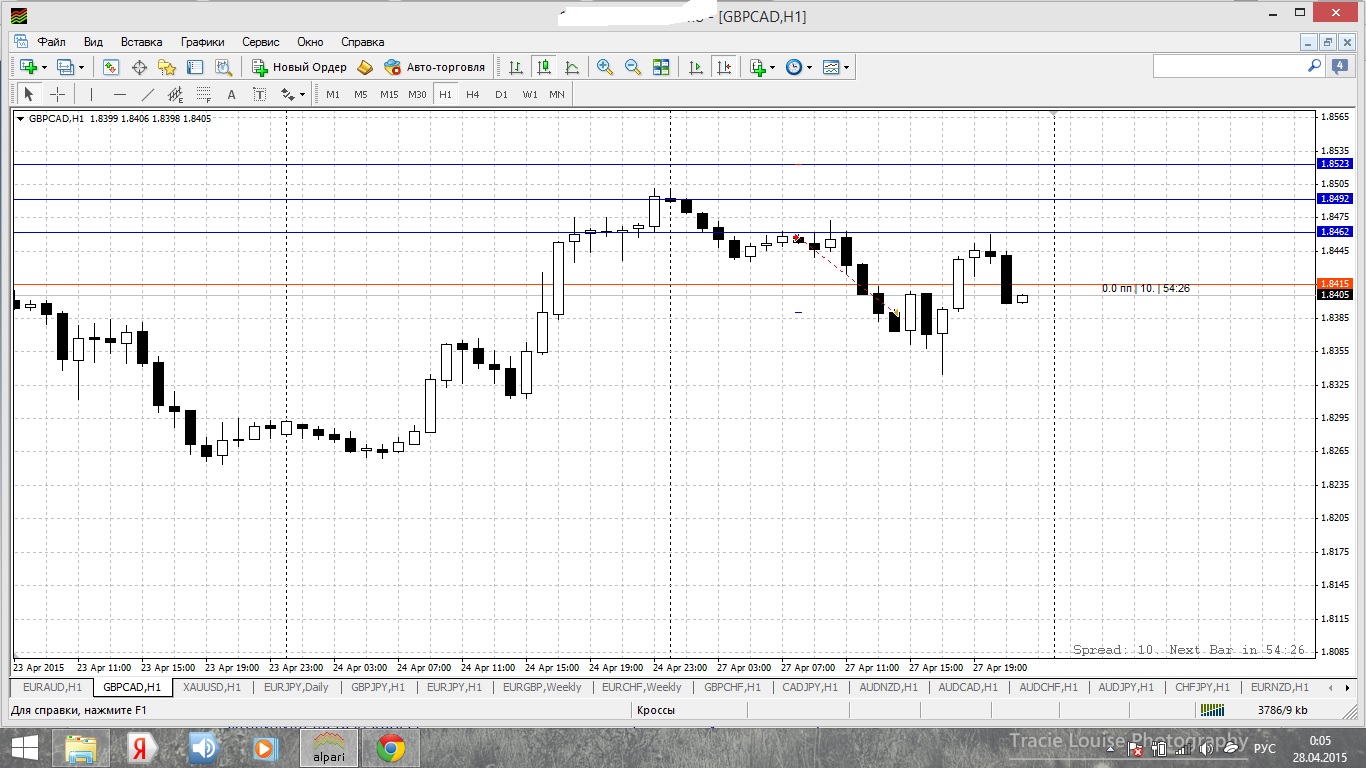Select the trendline drawing tool
1366x768 pixels.
coord(148,94)
